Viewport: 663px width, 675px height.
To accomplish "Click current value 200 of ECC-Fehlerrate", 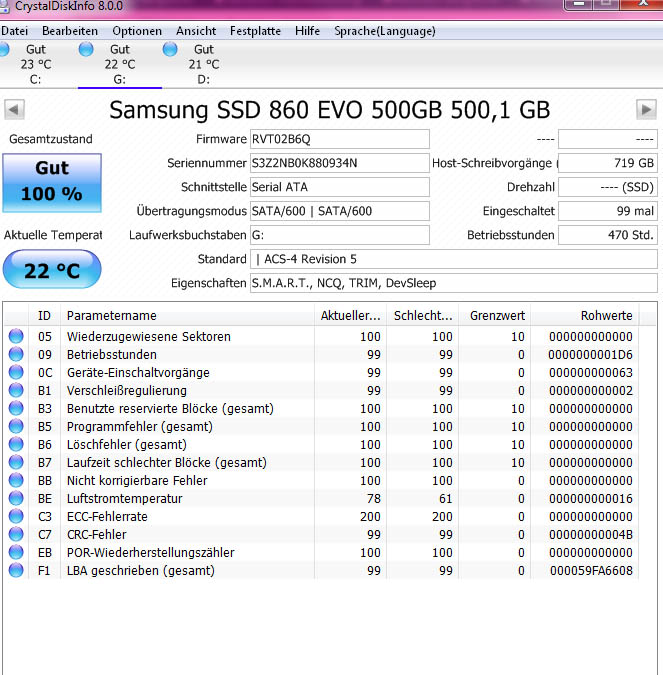I will [x=370, y=516].
